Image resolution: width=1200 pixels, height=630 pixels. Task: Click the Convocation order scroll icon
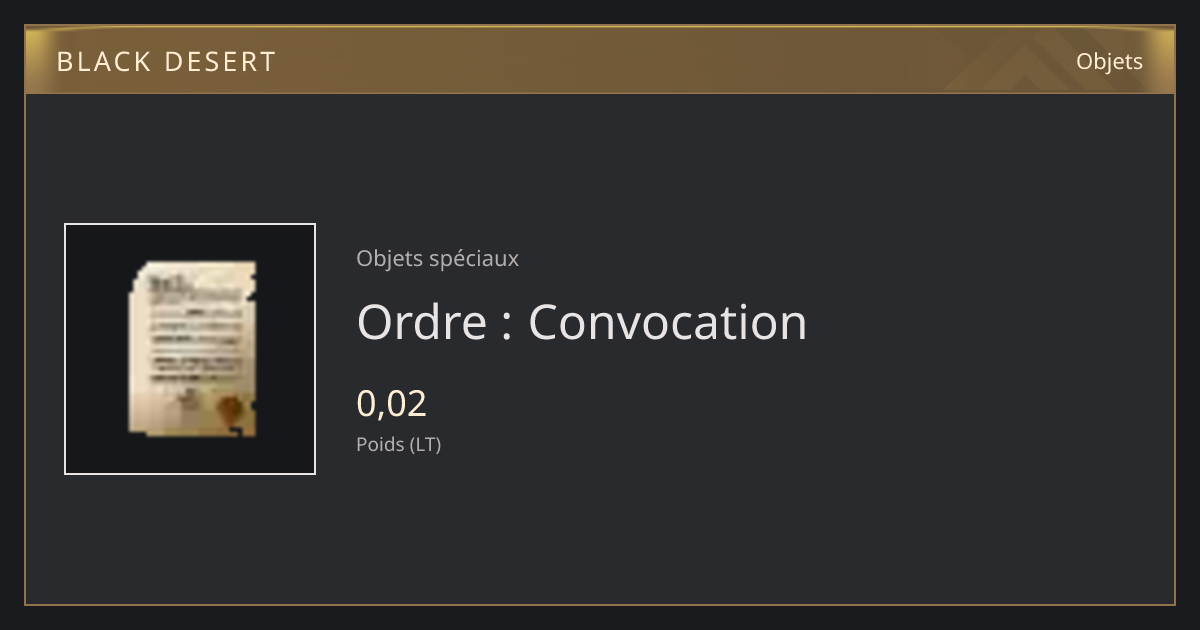click(192, 348)
